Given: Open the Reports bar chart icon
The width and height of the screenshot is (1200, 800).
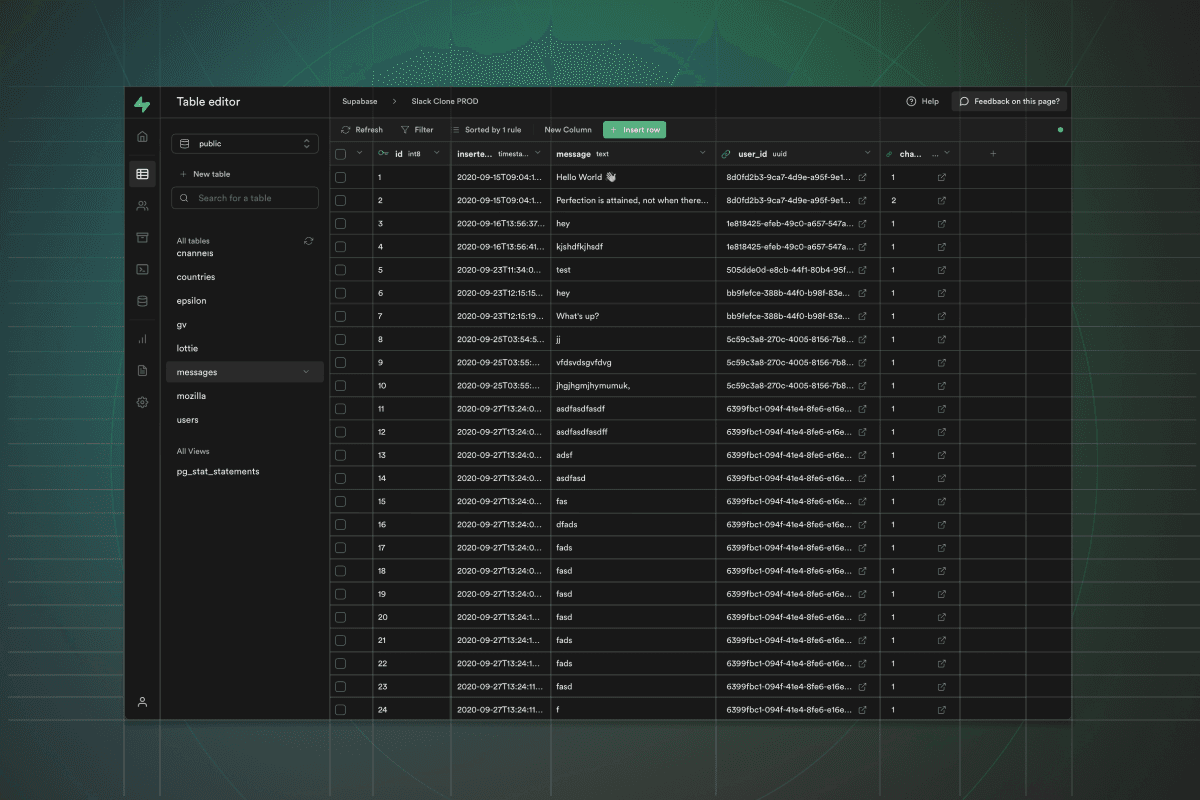Looking at the screenshot, I should tap(142, 339).
